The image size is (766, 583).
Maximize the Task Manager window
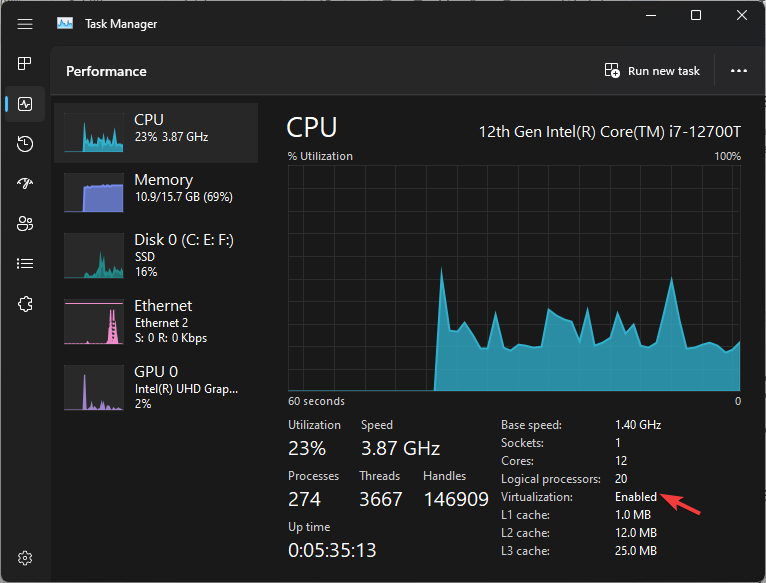(x=696, y=16)
